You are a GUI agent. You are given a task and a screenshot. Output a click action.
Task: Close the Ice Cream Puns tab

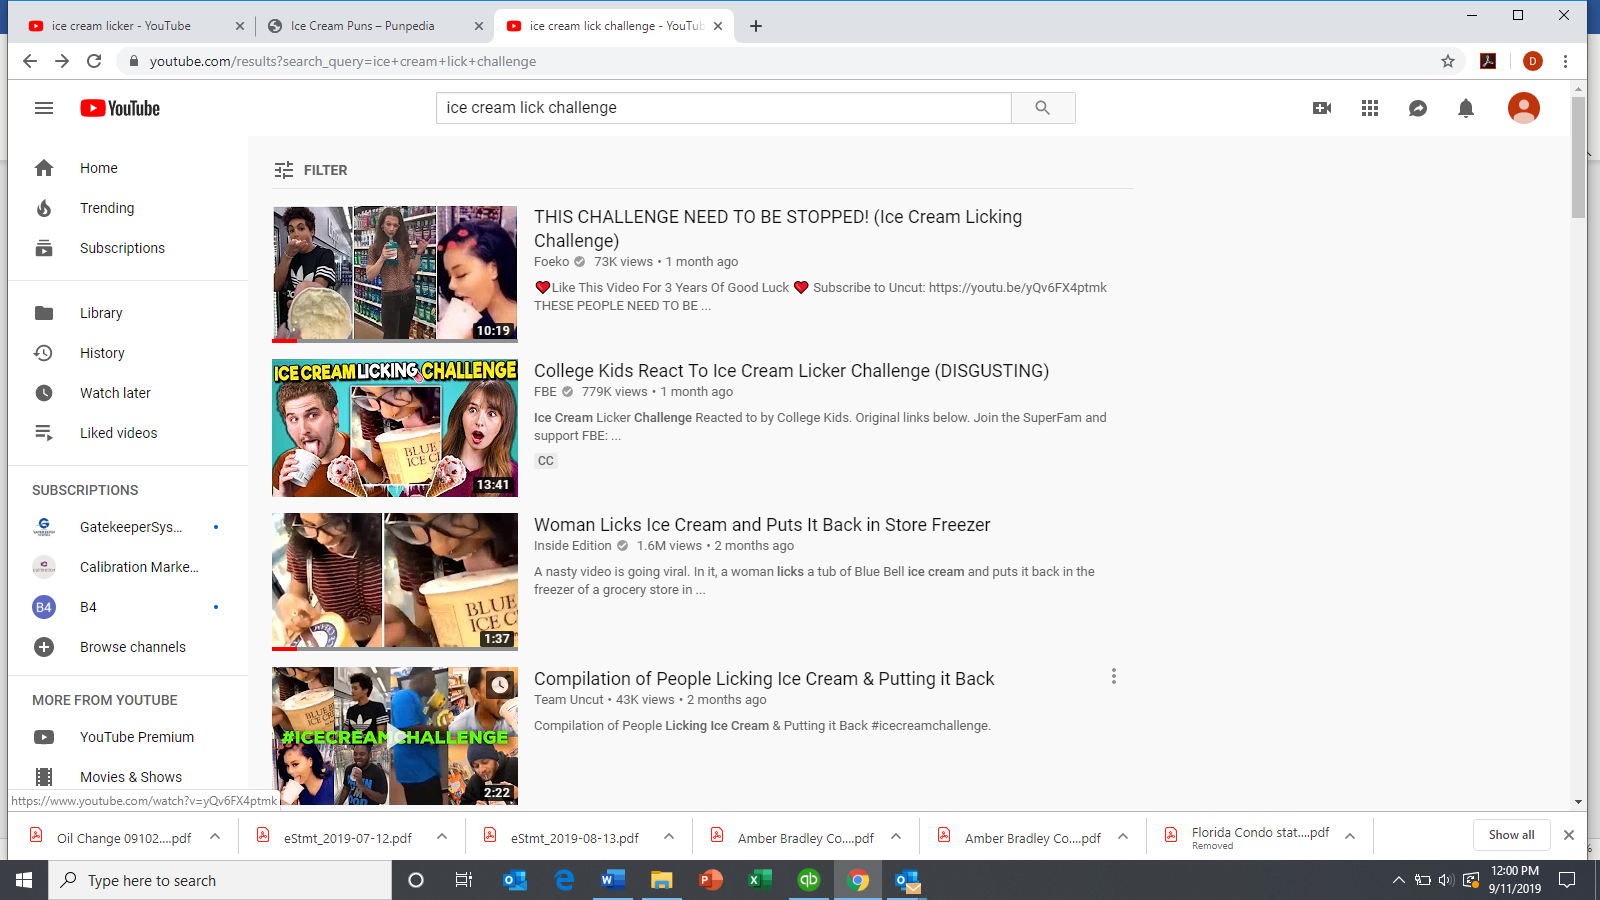pyautogui.click(x=479, y=26)
